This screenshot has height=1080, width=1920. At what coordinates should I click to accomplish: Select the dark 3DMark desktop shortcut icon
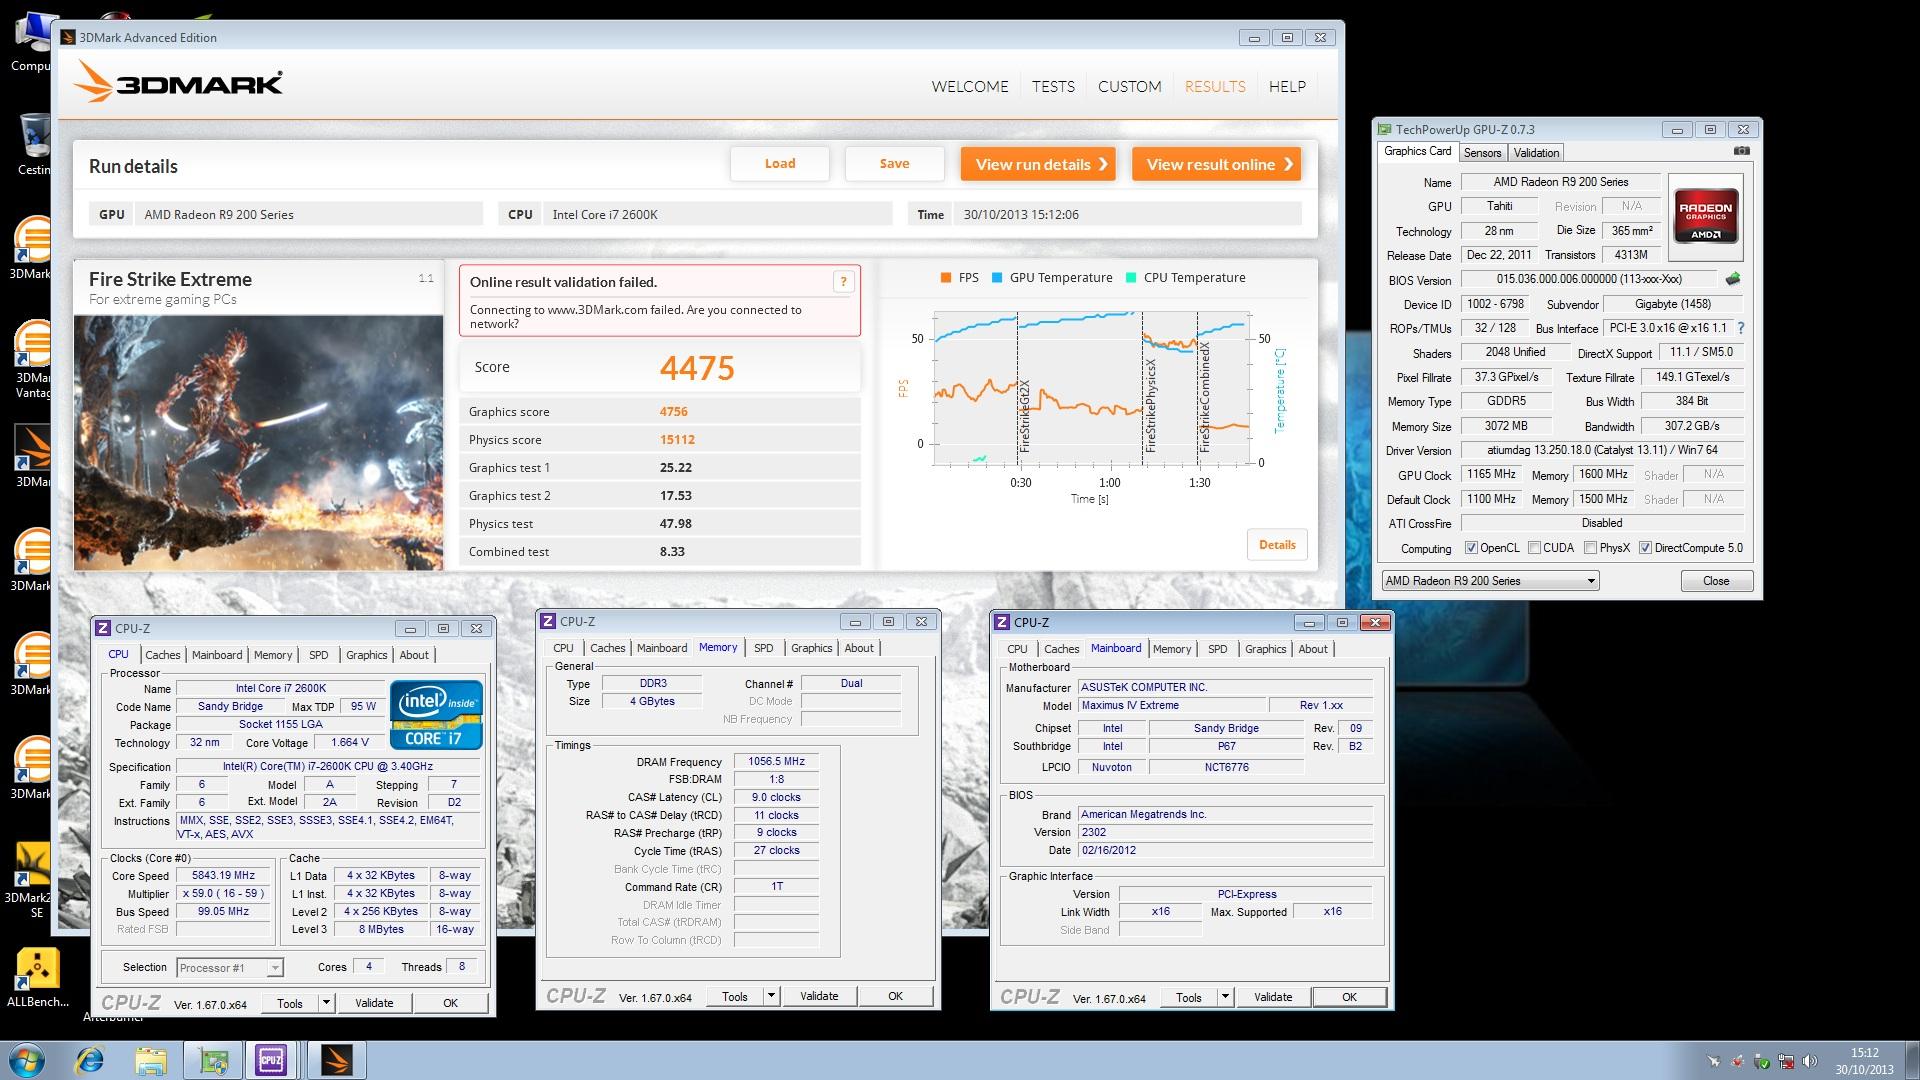click(x=33, y=456)
